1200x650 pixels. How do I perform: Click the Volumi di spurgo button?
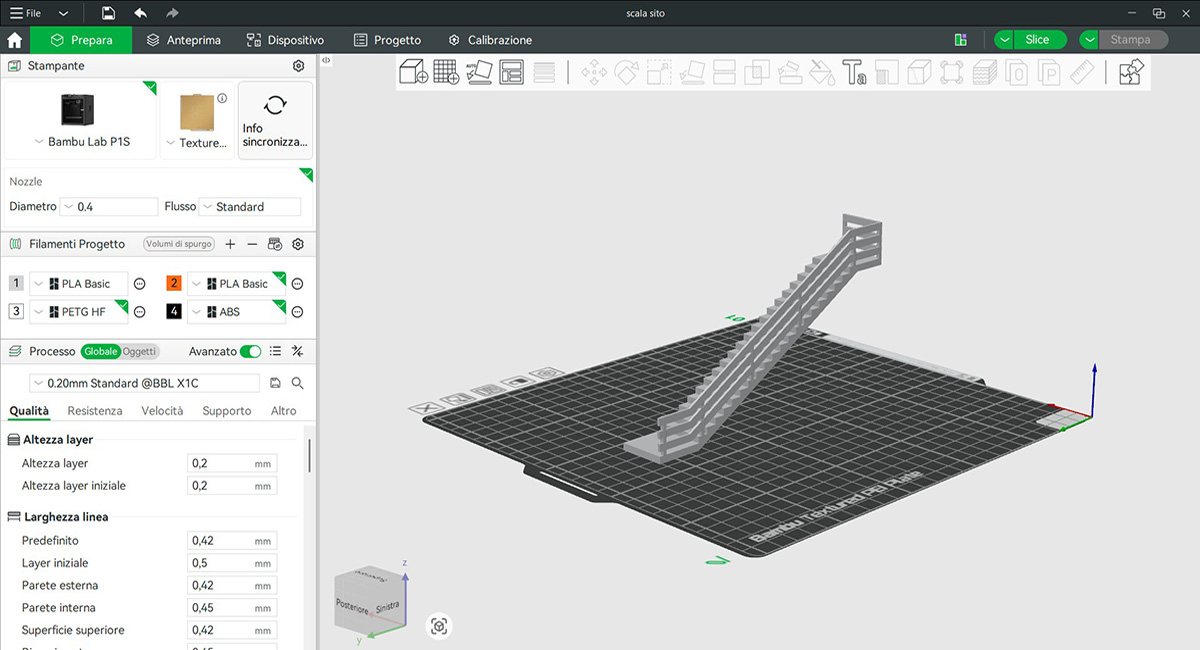(x=179, y=244)
